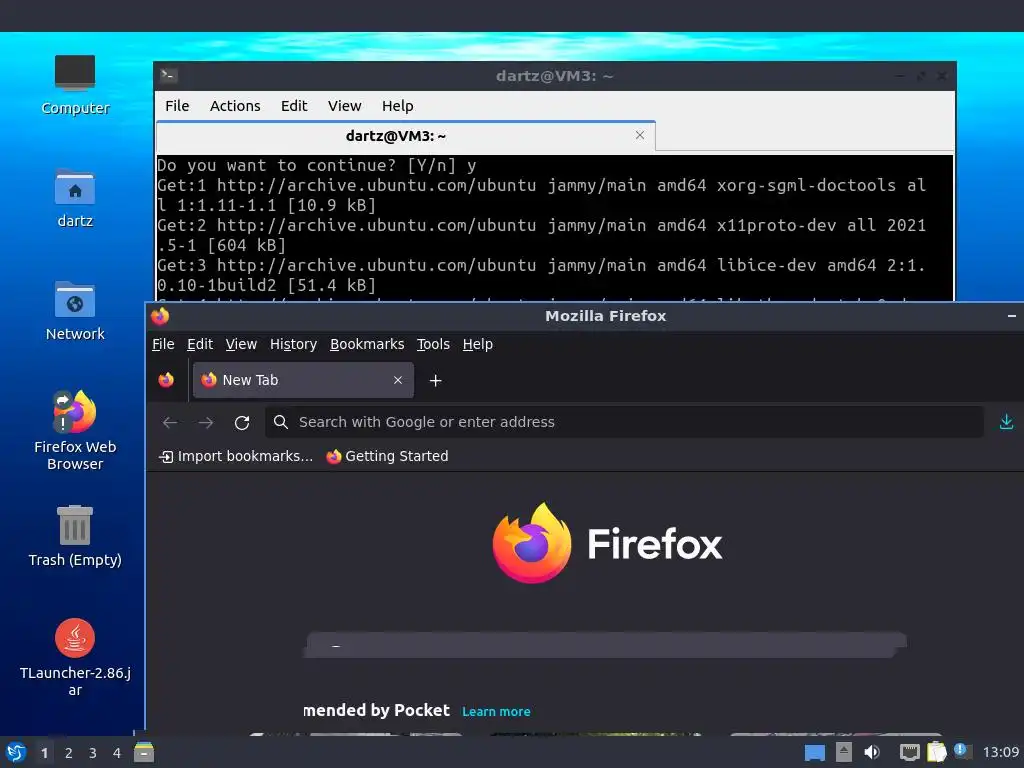This screenshot has width=1024, height=768.
Task: Select the New Tab tab in Firefox
Action: [303, 380]
